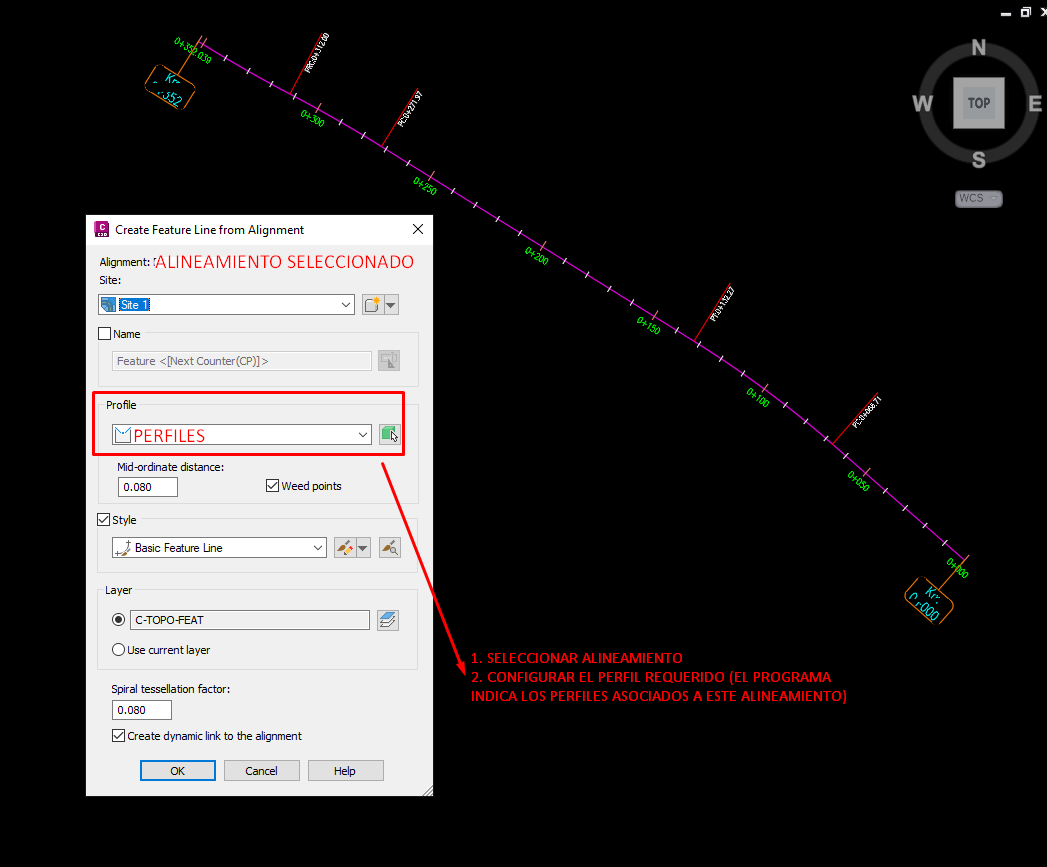Select Use current layer option

coord(118,649)
